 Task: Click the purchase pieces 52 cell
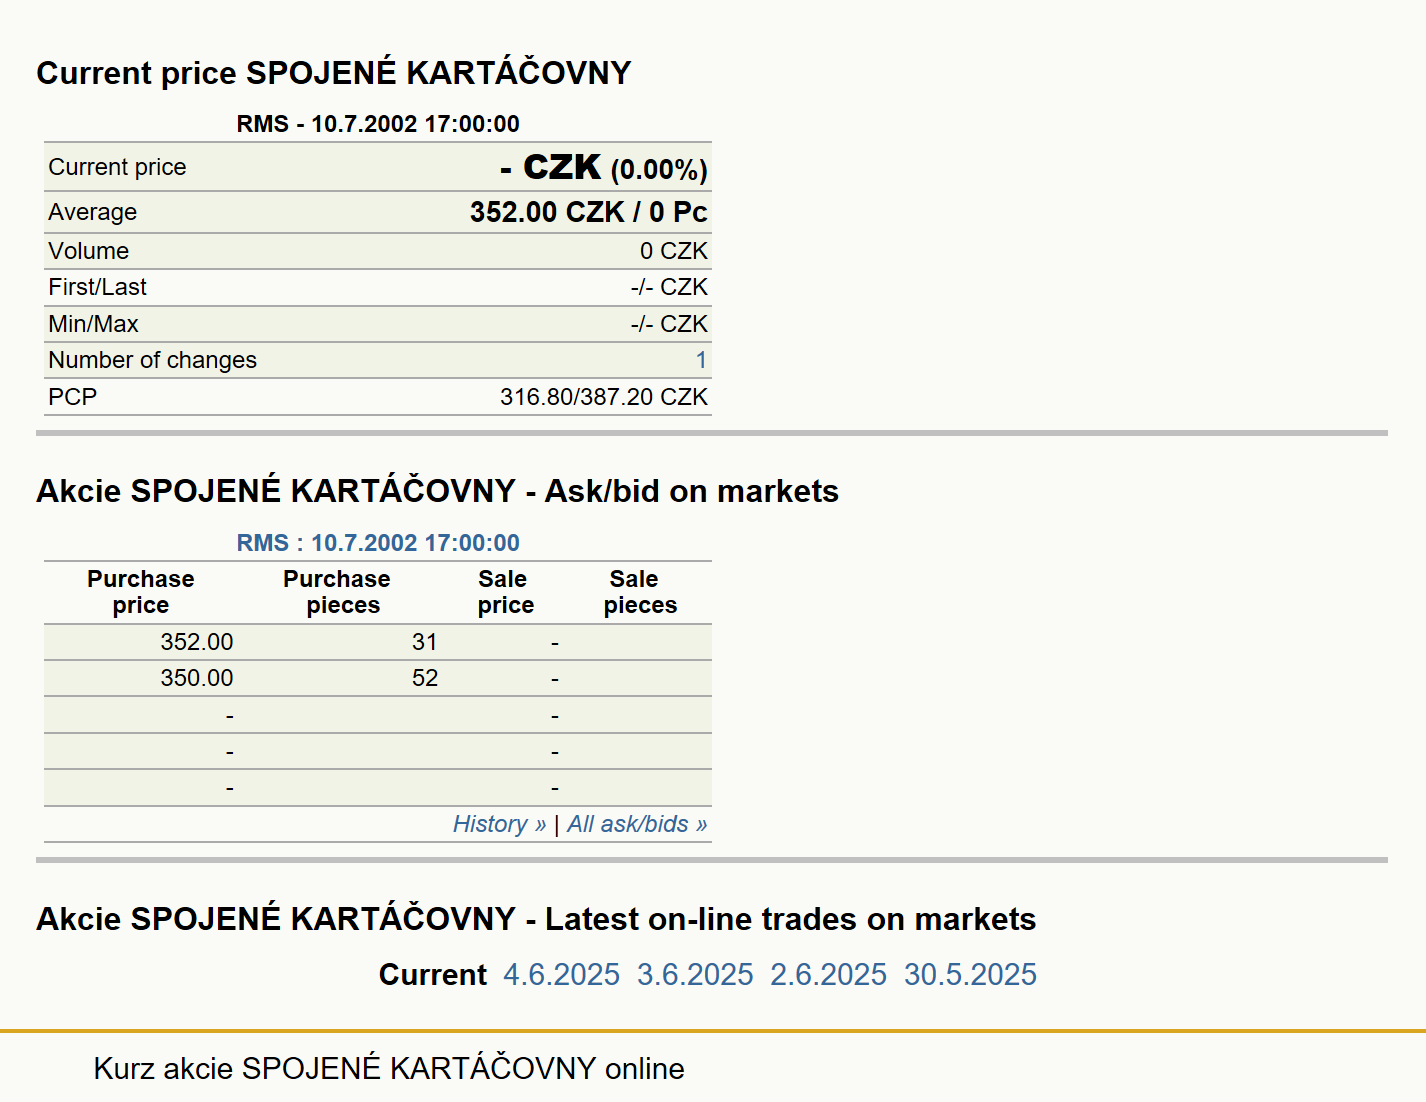(x=425, y=678)
